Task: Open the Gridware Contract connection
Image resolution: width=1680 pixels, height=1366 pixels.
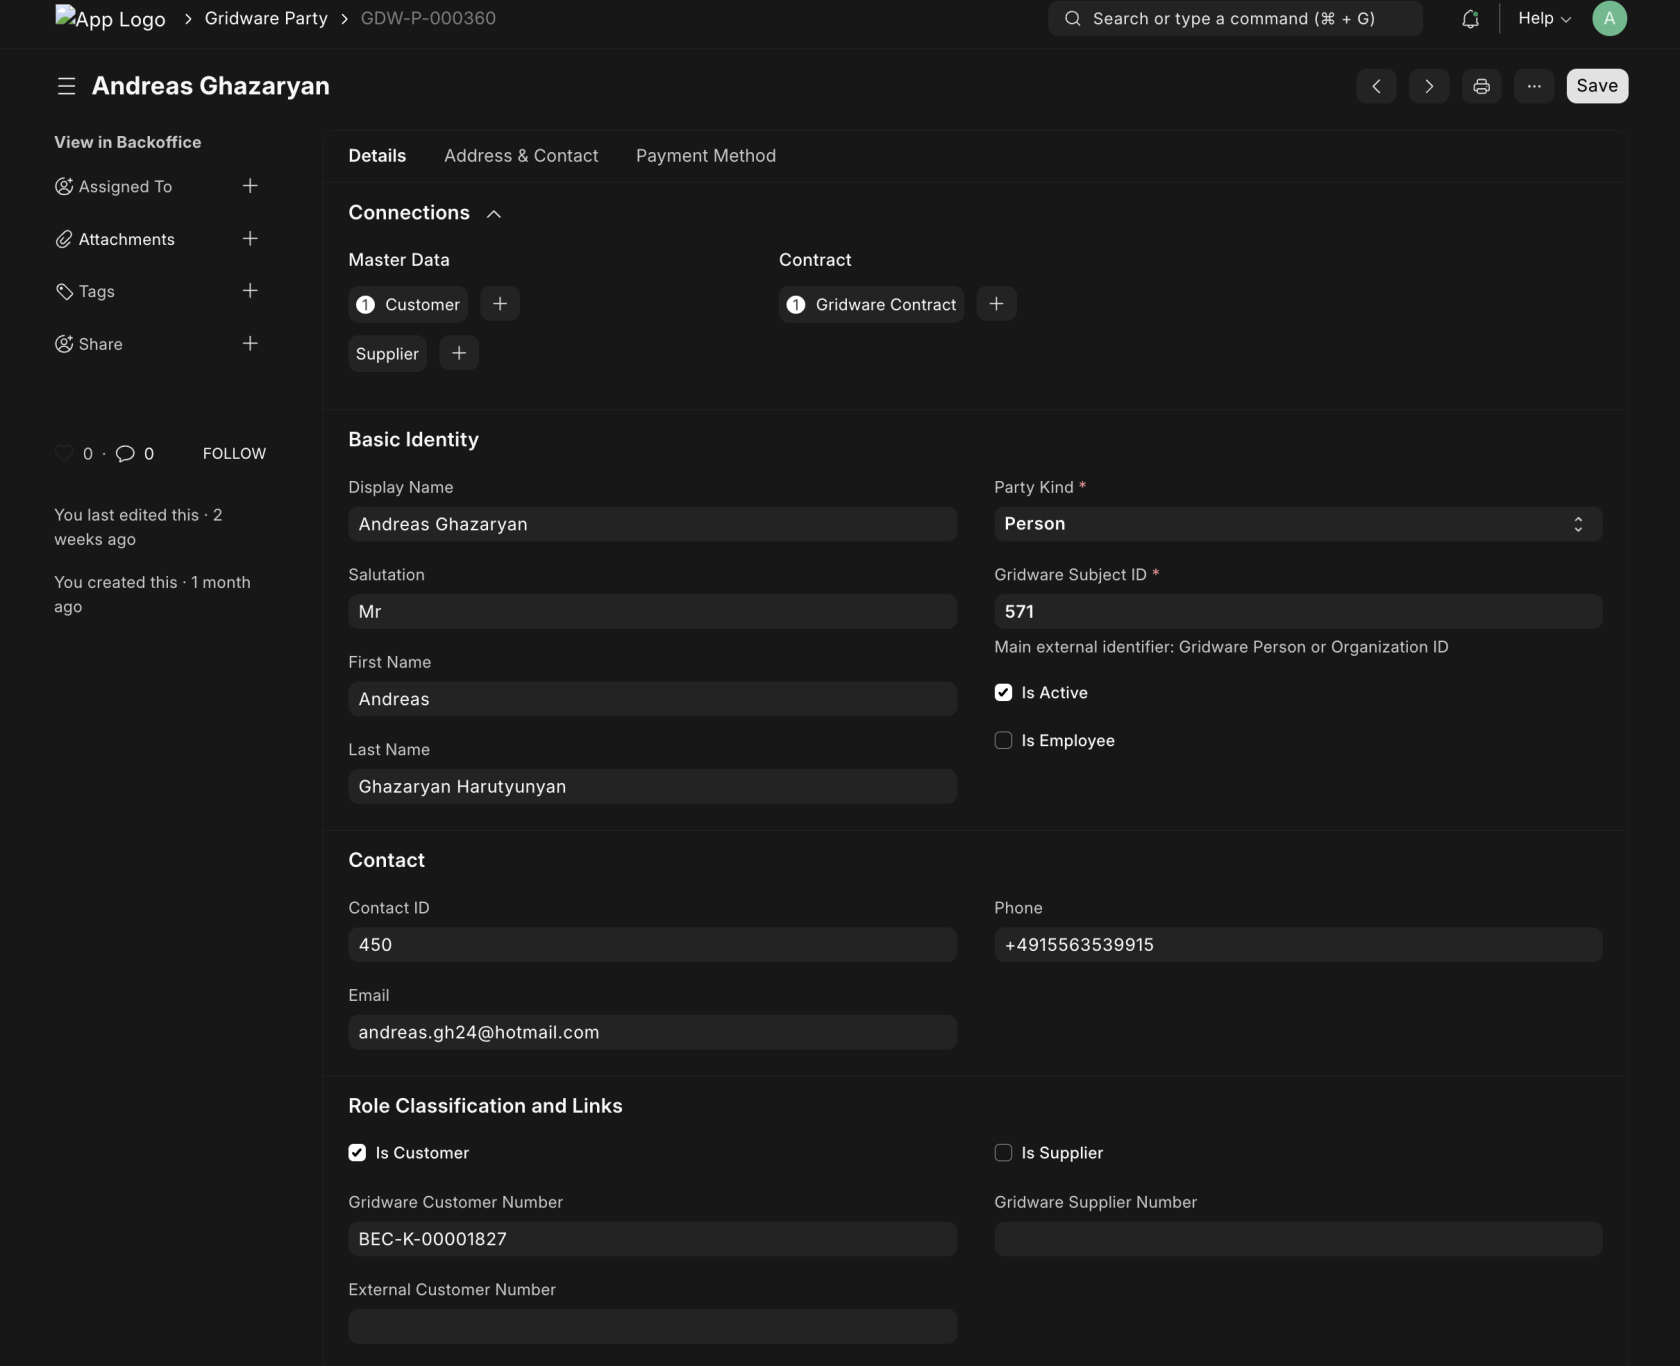Action: tap(871, 304)
